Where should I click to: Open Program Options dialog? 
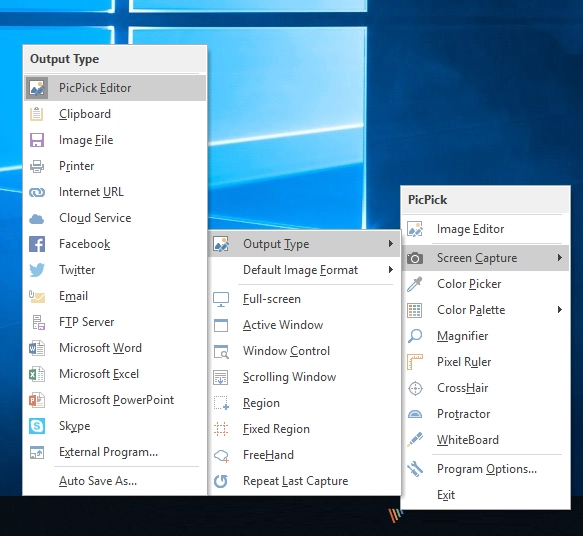486,469
